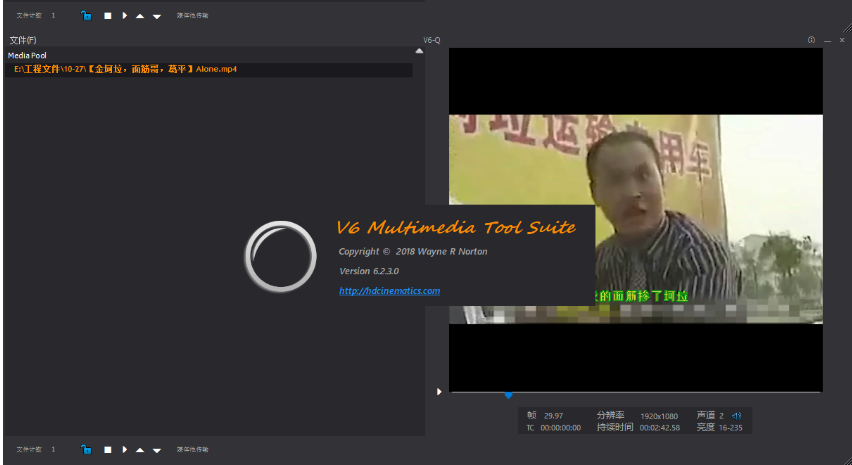Open the hdcinematics.com link
Viewport: 852px width, 465px height.
tap(390, 291)
